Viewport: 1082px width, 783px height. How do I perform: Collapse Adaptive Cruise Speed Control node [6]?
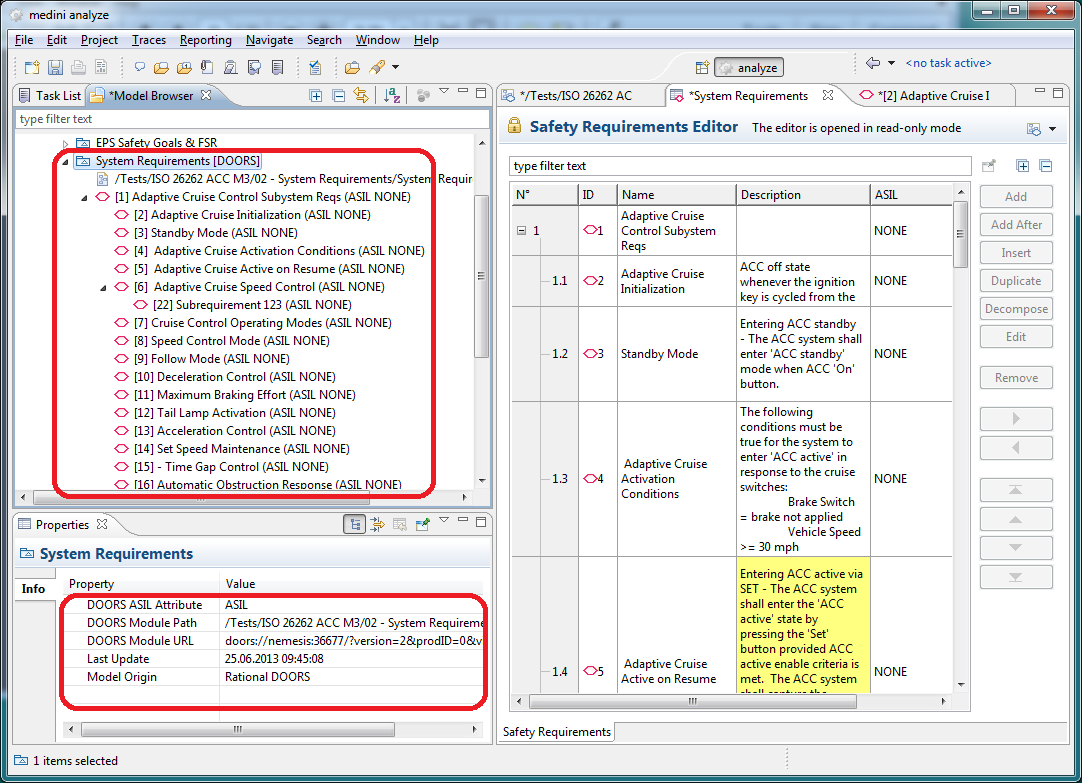point(104,287)
